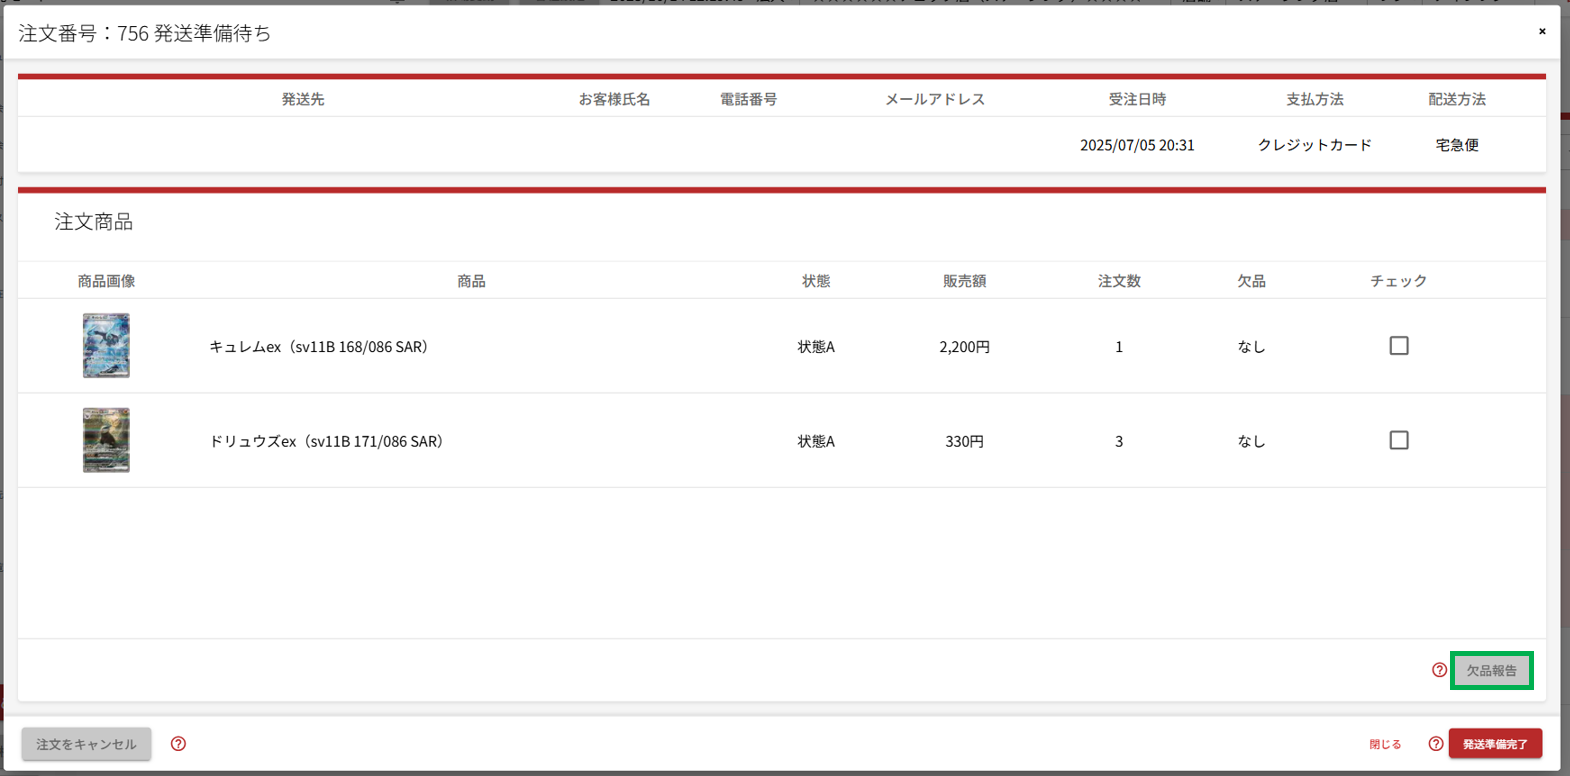
Task: Click the 閉じる link
Action: (1385, 744)
